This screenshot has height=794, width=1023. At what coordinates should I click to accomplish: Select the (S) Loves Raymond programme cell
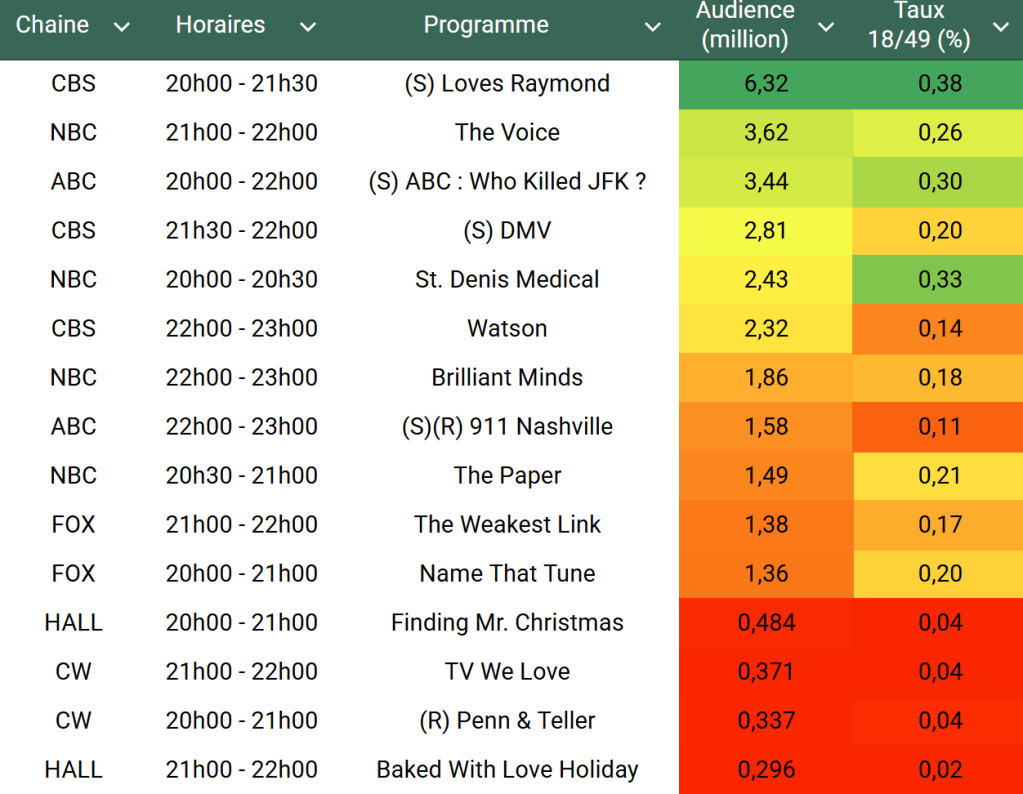507,84
